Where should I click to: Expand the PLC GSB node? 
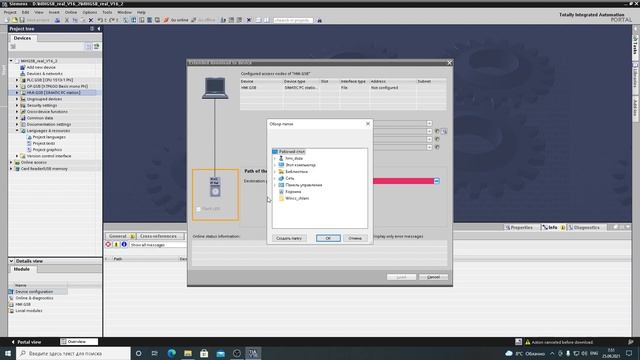coord(17,80)
